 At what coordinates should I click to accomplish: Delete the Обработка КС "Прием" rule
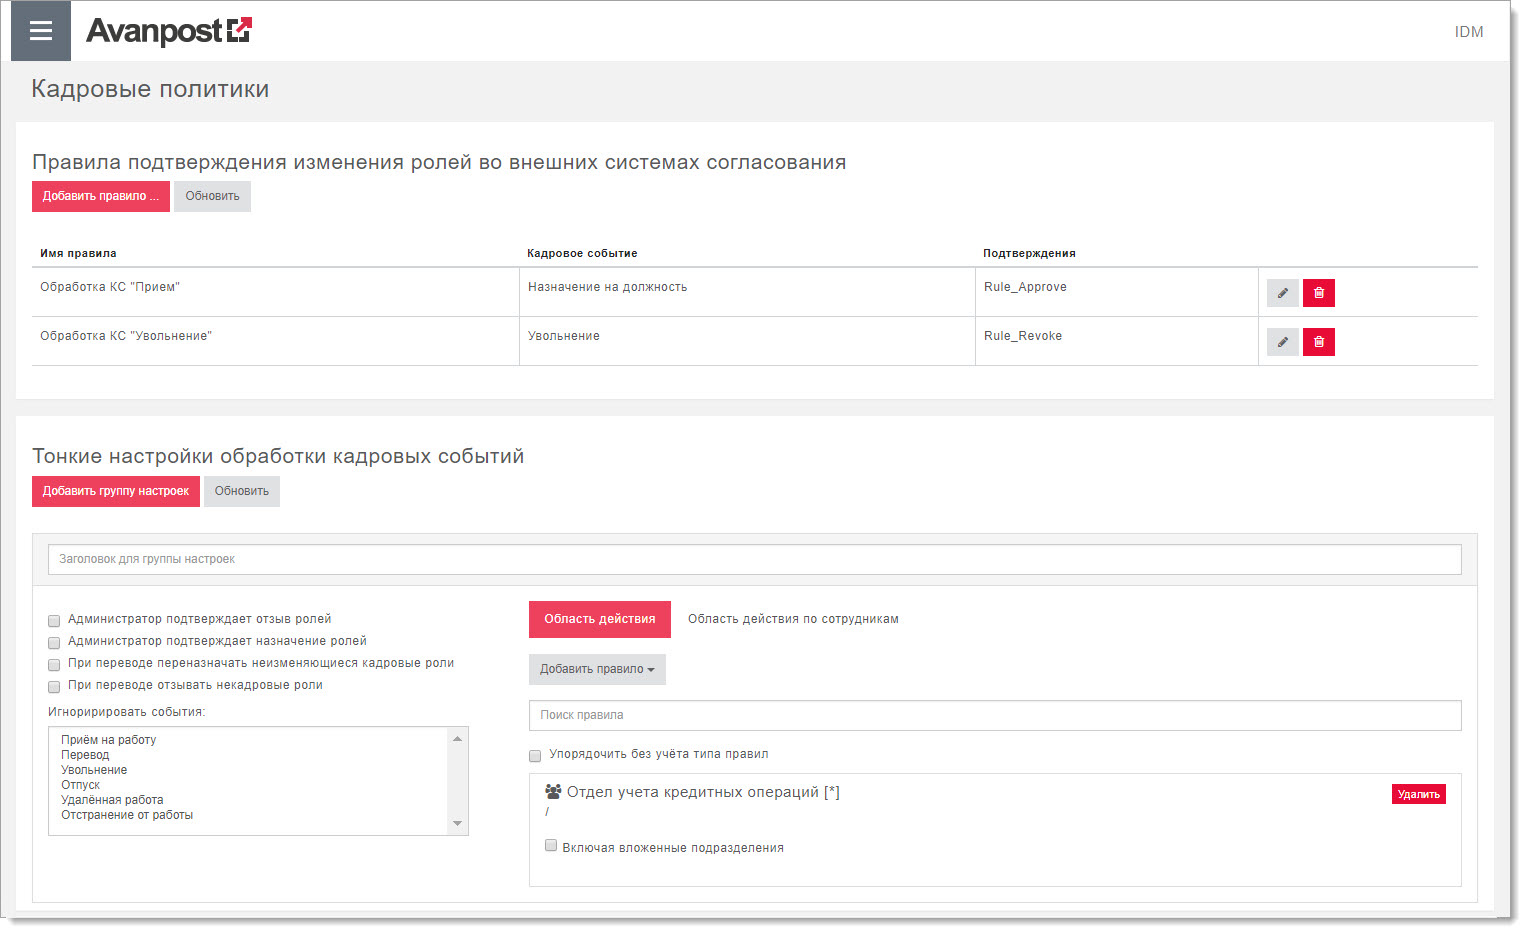coord(1318,293)
